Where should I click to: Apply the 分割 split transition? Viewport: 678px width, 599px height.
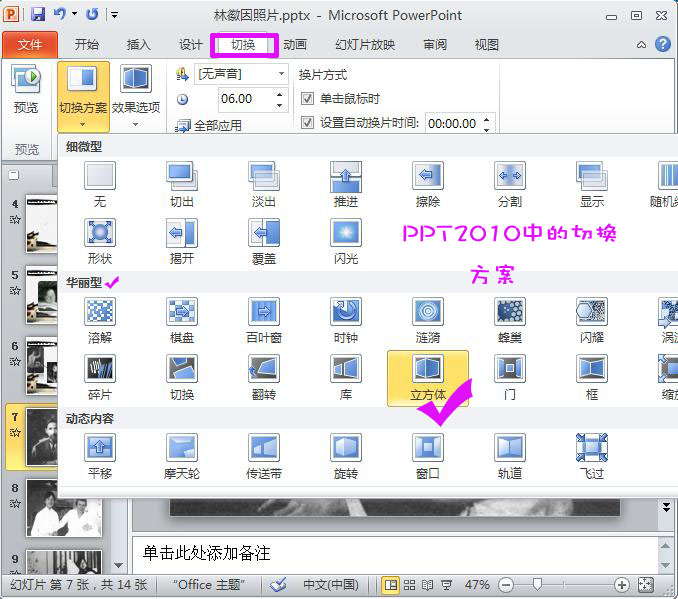click(x=510, y=185)
